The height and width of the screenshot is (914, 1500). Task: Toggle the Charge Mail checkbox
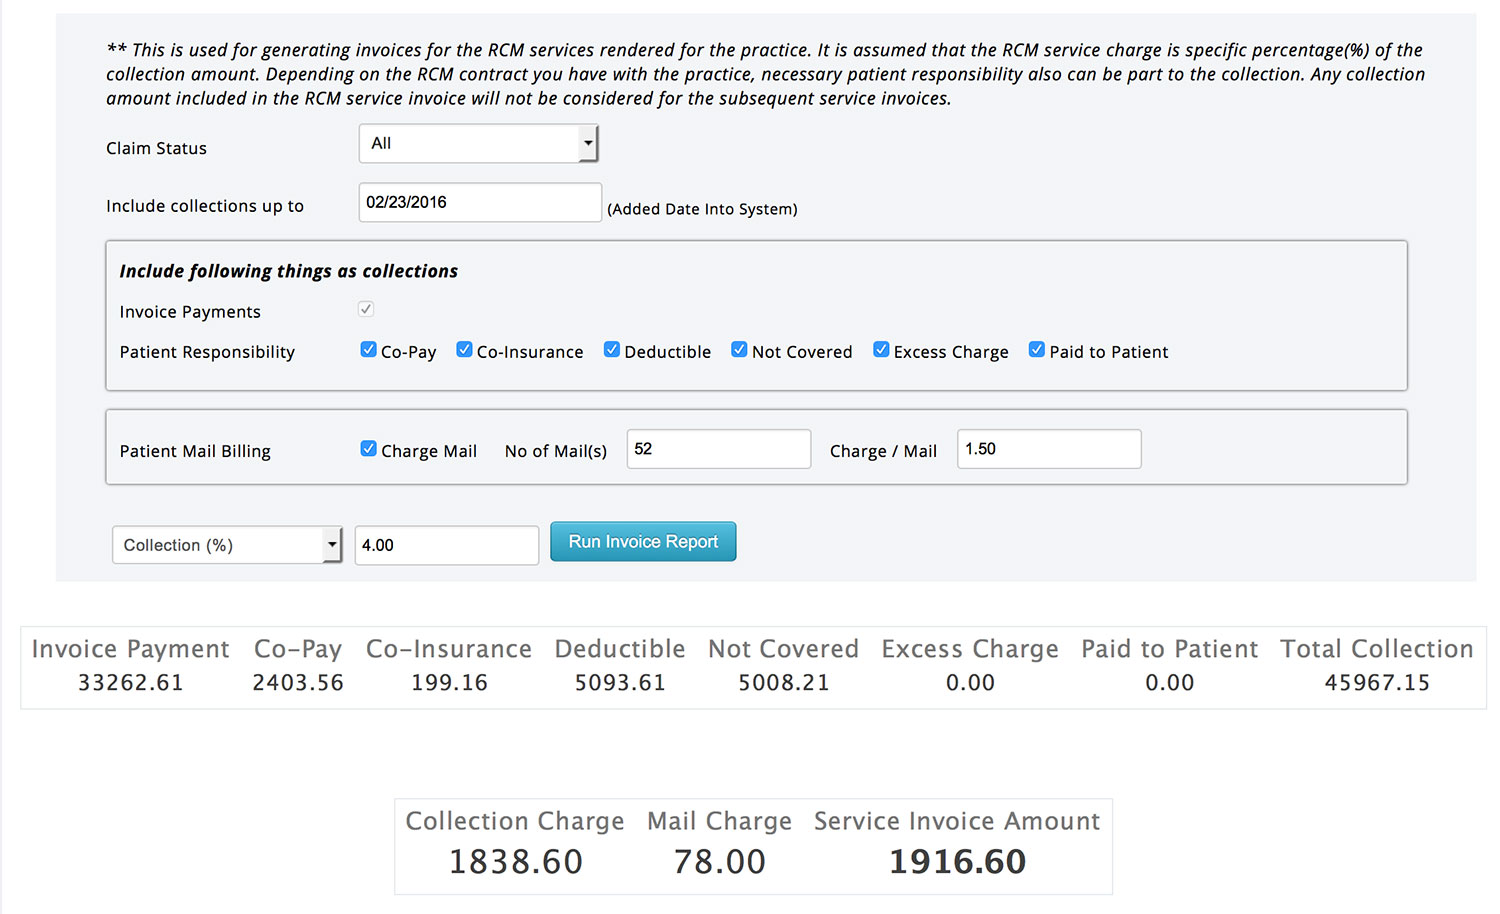(368, 449)
